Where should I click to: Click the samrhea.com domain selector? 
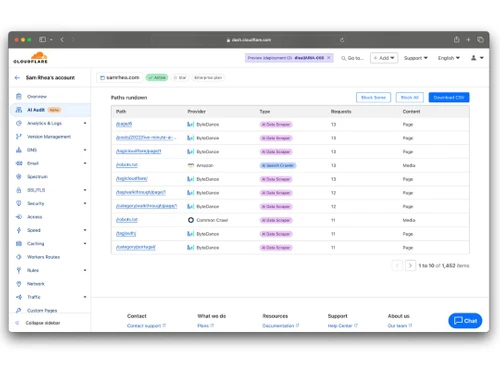[120, 78]
